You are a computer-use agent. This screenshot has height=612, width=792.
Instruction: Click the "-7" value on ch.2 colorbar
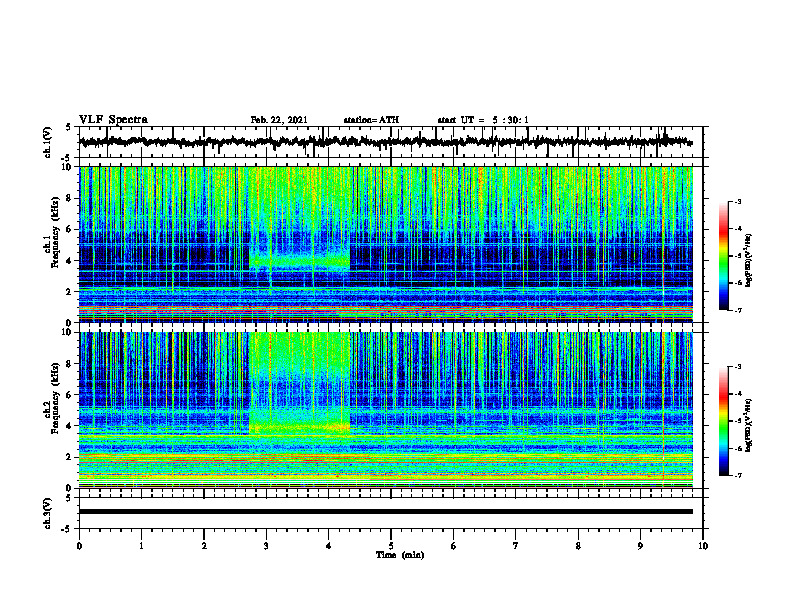pos(738,475)
